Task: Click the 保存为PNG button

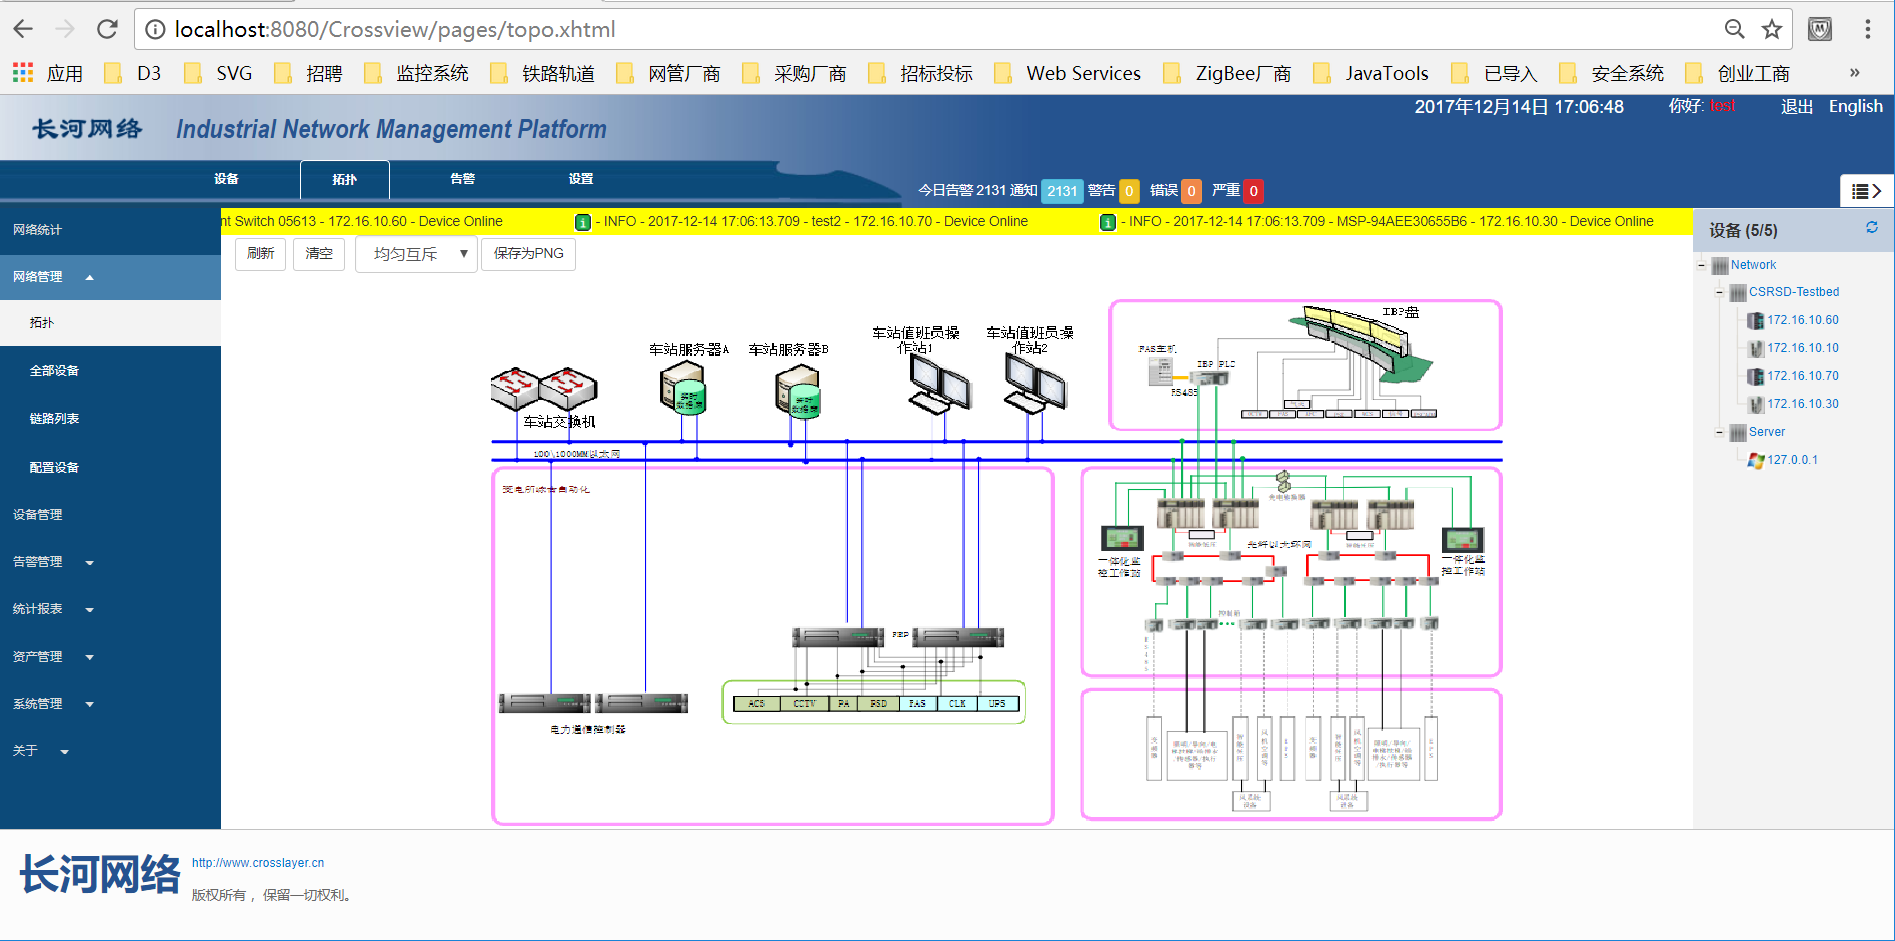Action: pos(528,254)
